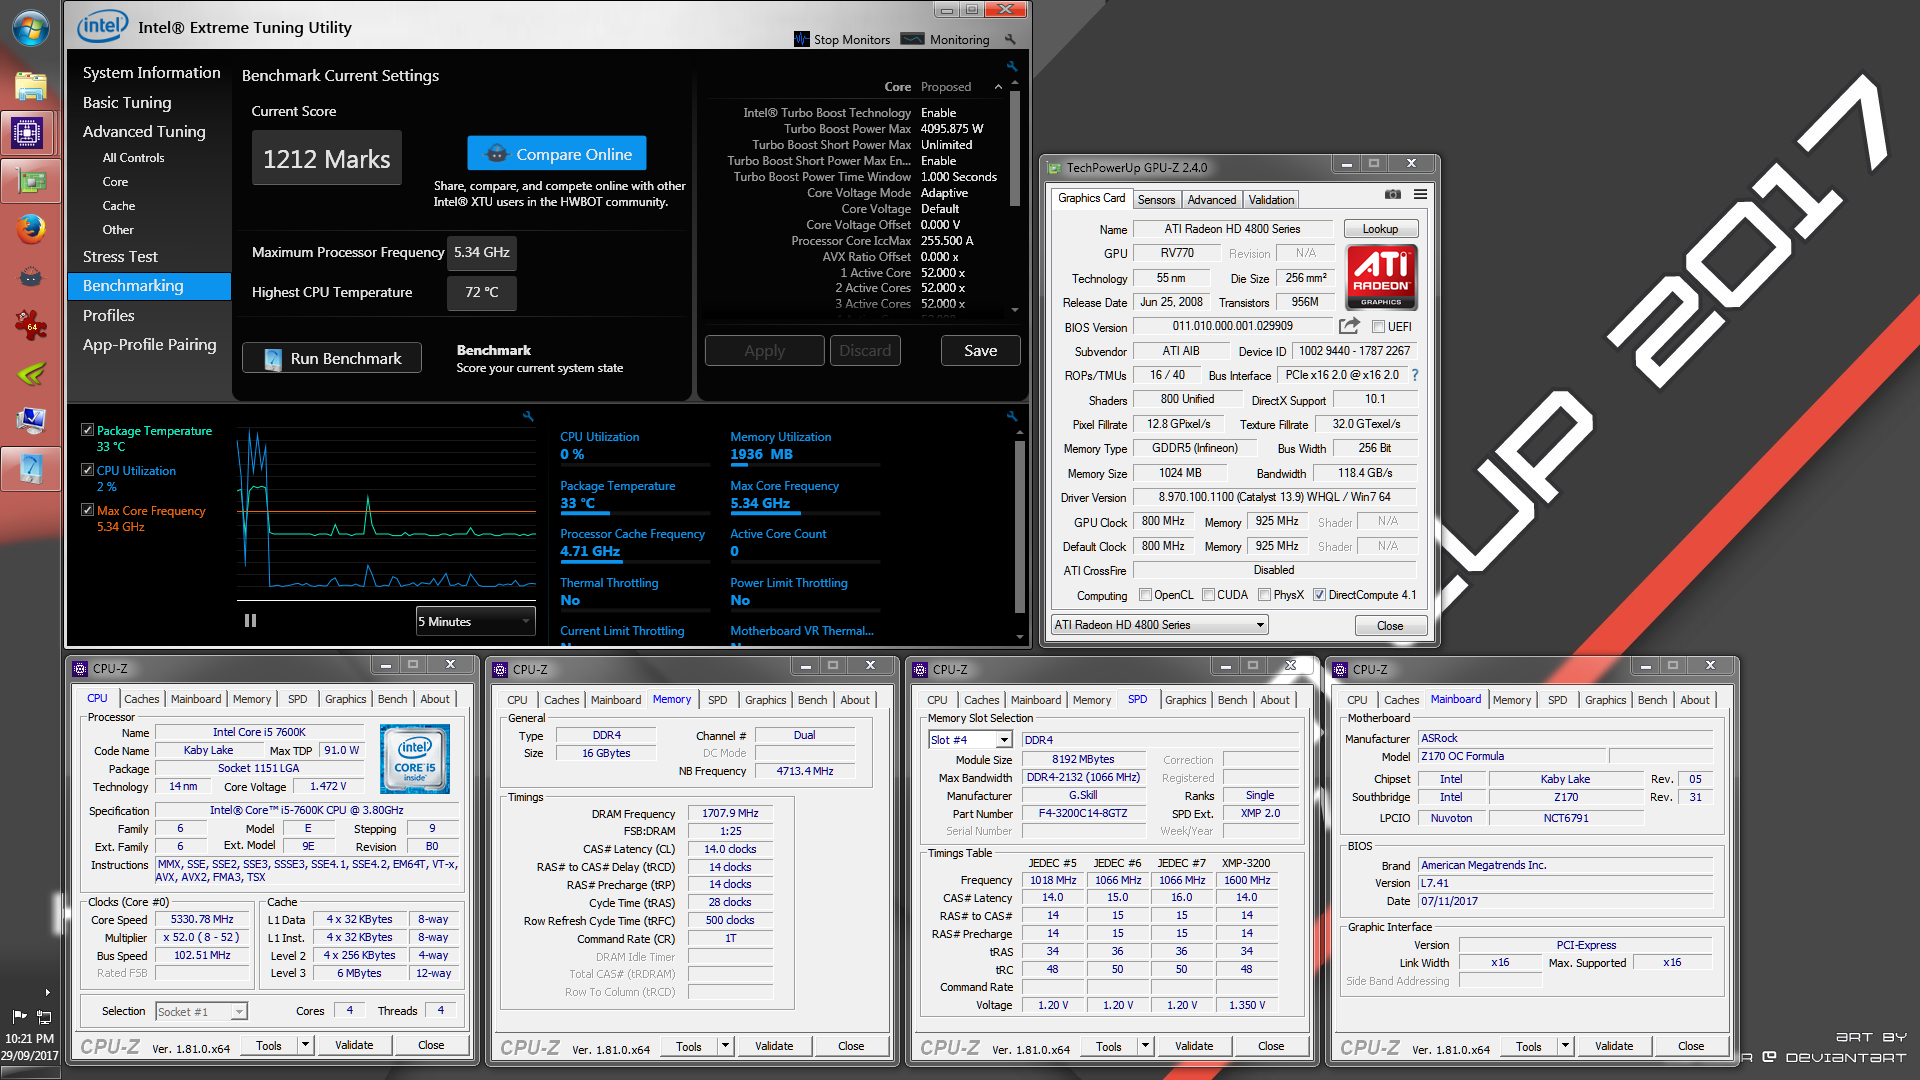The height and width of the screenshot is (1080, 1920).
Task: Open the Slot #4 dropdown in SPD window
Action: click(970, 740)
